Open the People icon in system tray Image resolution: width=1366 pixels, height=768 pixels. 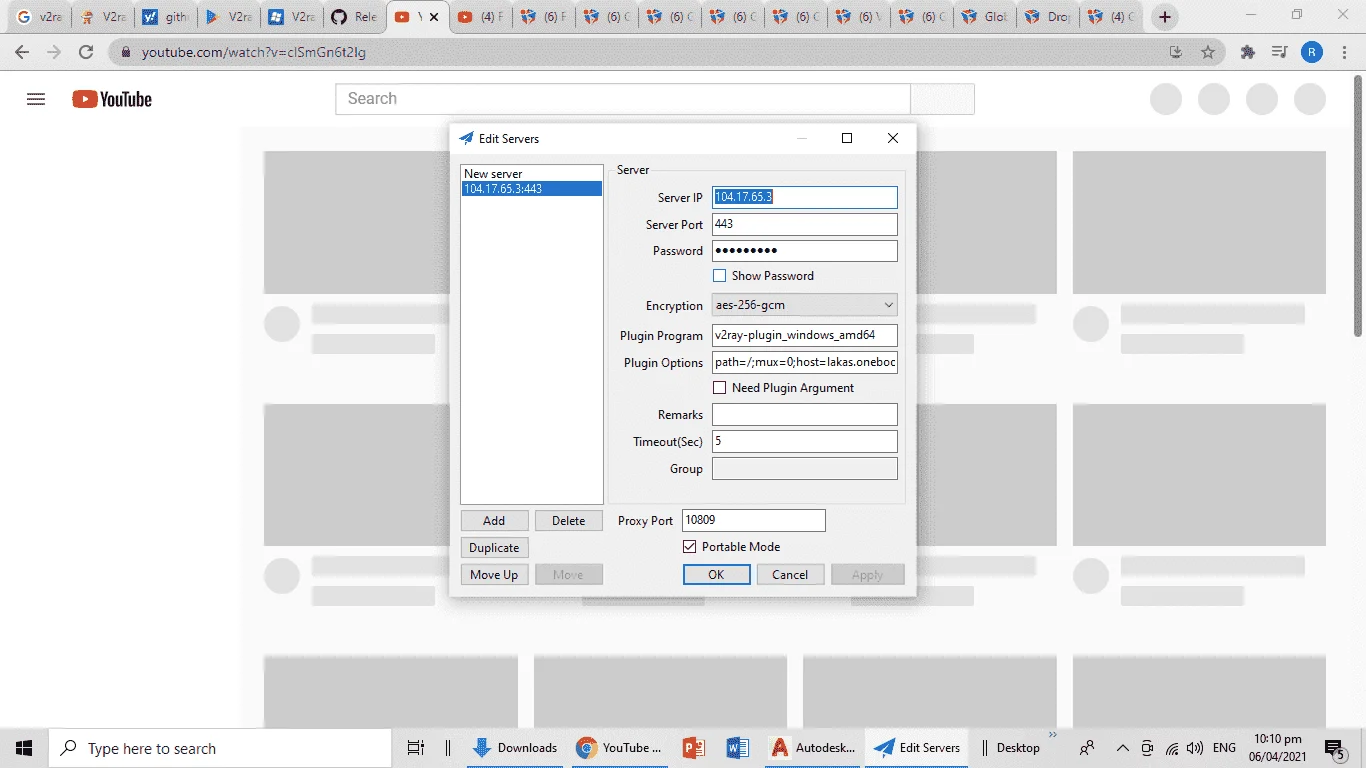1087,748
